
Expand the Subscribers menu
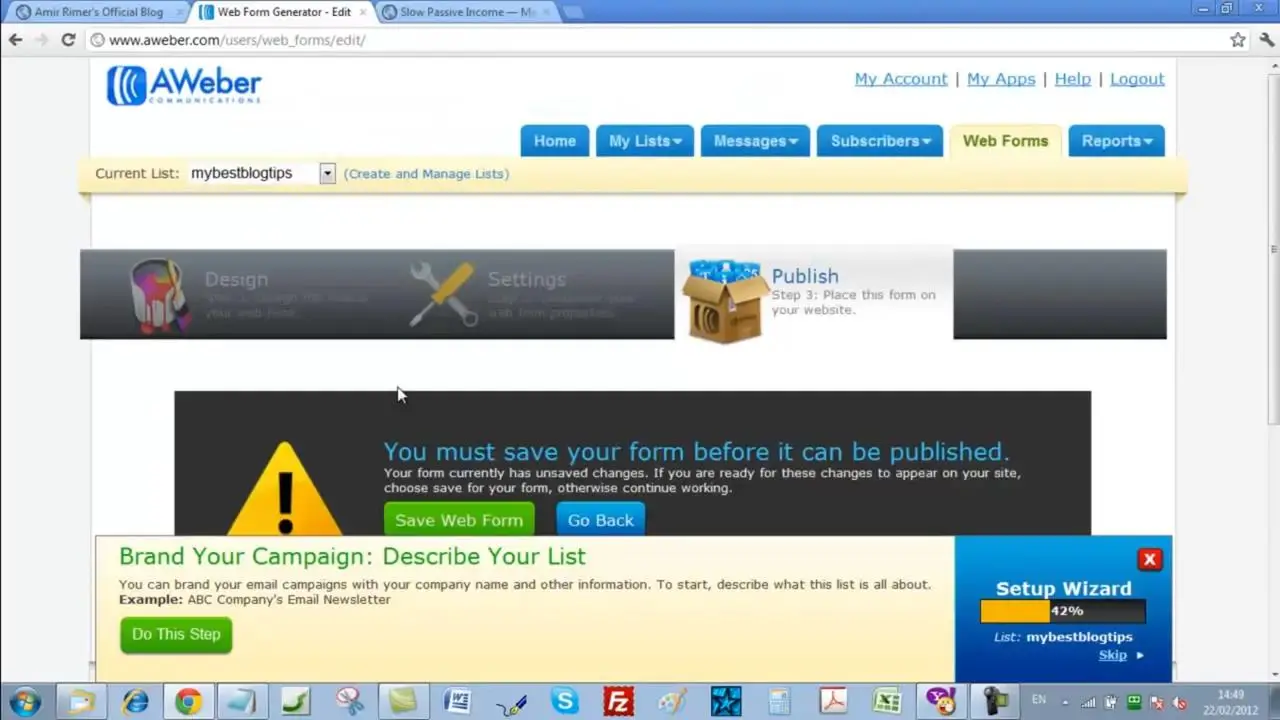(x=880, y=141)
